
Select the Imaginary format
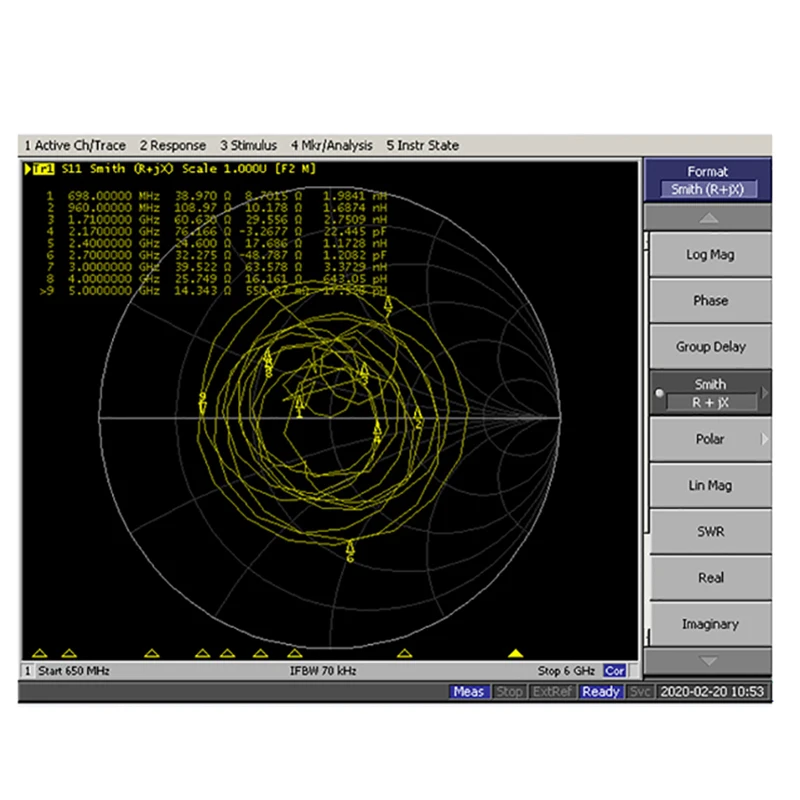click(x=710, y=623)
